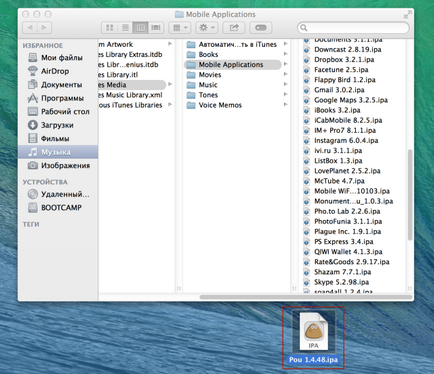Select Gmail 3.0.2.ipa

click(x=339, y=90)
